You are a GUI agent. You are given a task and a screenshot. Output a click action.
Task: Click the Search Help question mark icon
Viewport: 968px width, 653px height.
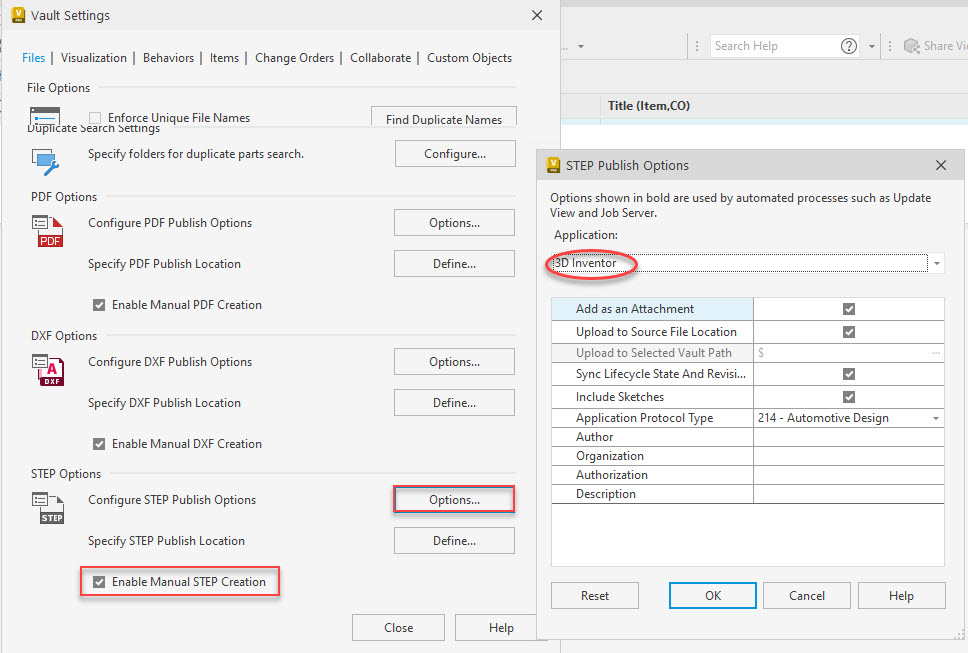tap(849, 46)
